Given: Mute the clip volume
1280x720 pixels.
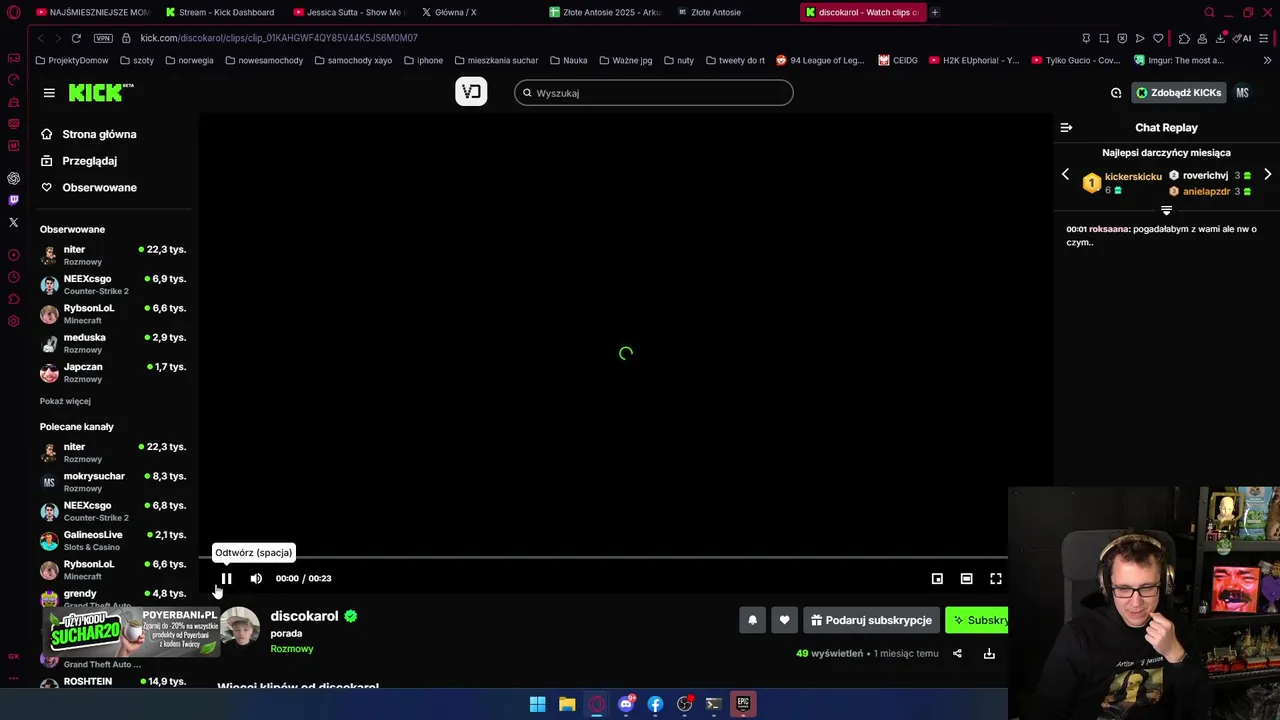Looking at the screenshot, I should 256,578.
